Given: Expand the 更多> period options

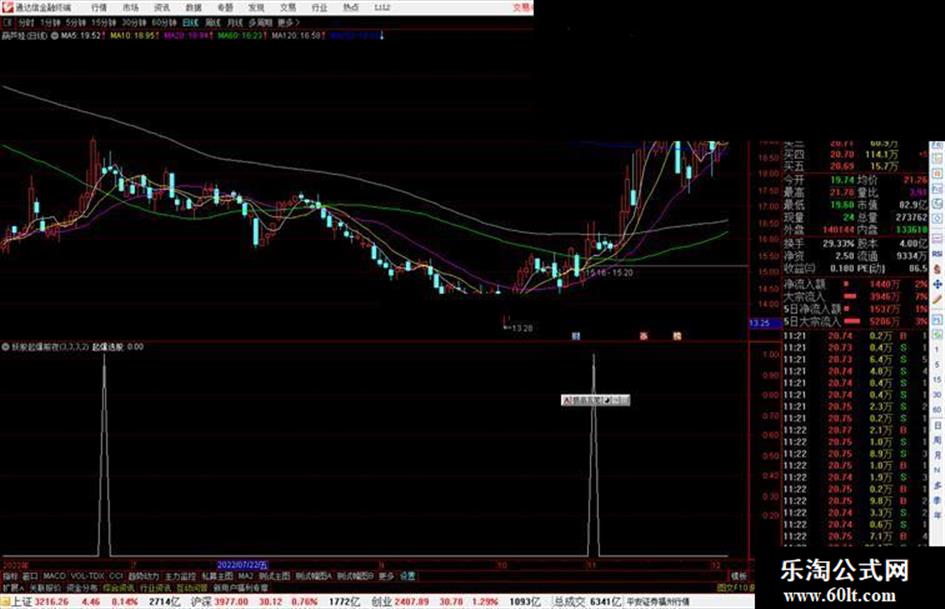Looking at the screenshot, I should coord(288,23).
